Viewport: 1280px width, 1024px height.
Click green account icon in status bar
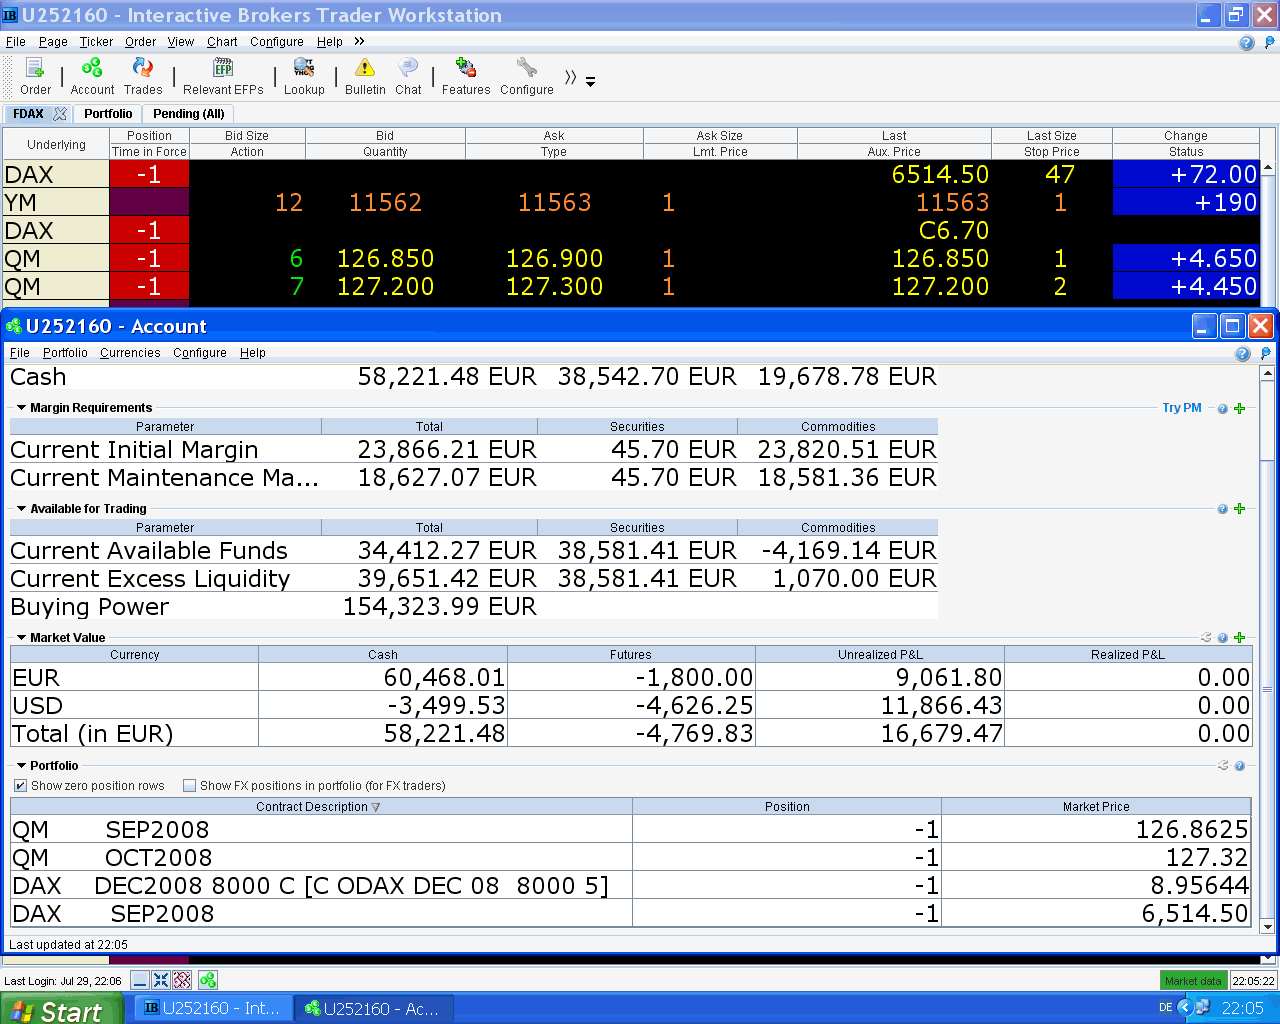coord(207,980)
